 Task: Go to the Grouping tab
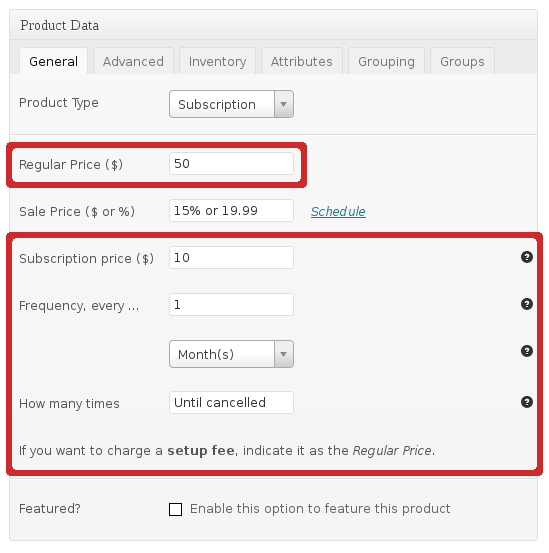point(386,61)
